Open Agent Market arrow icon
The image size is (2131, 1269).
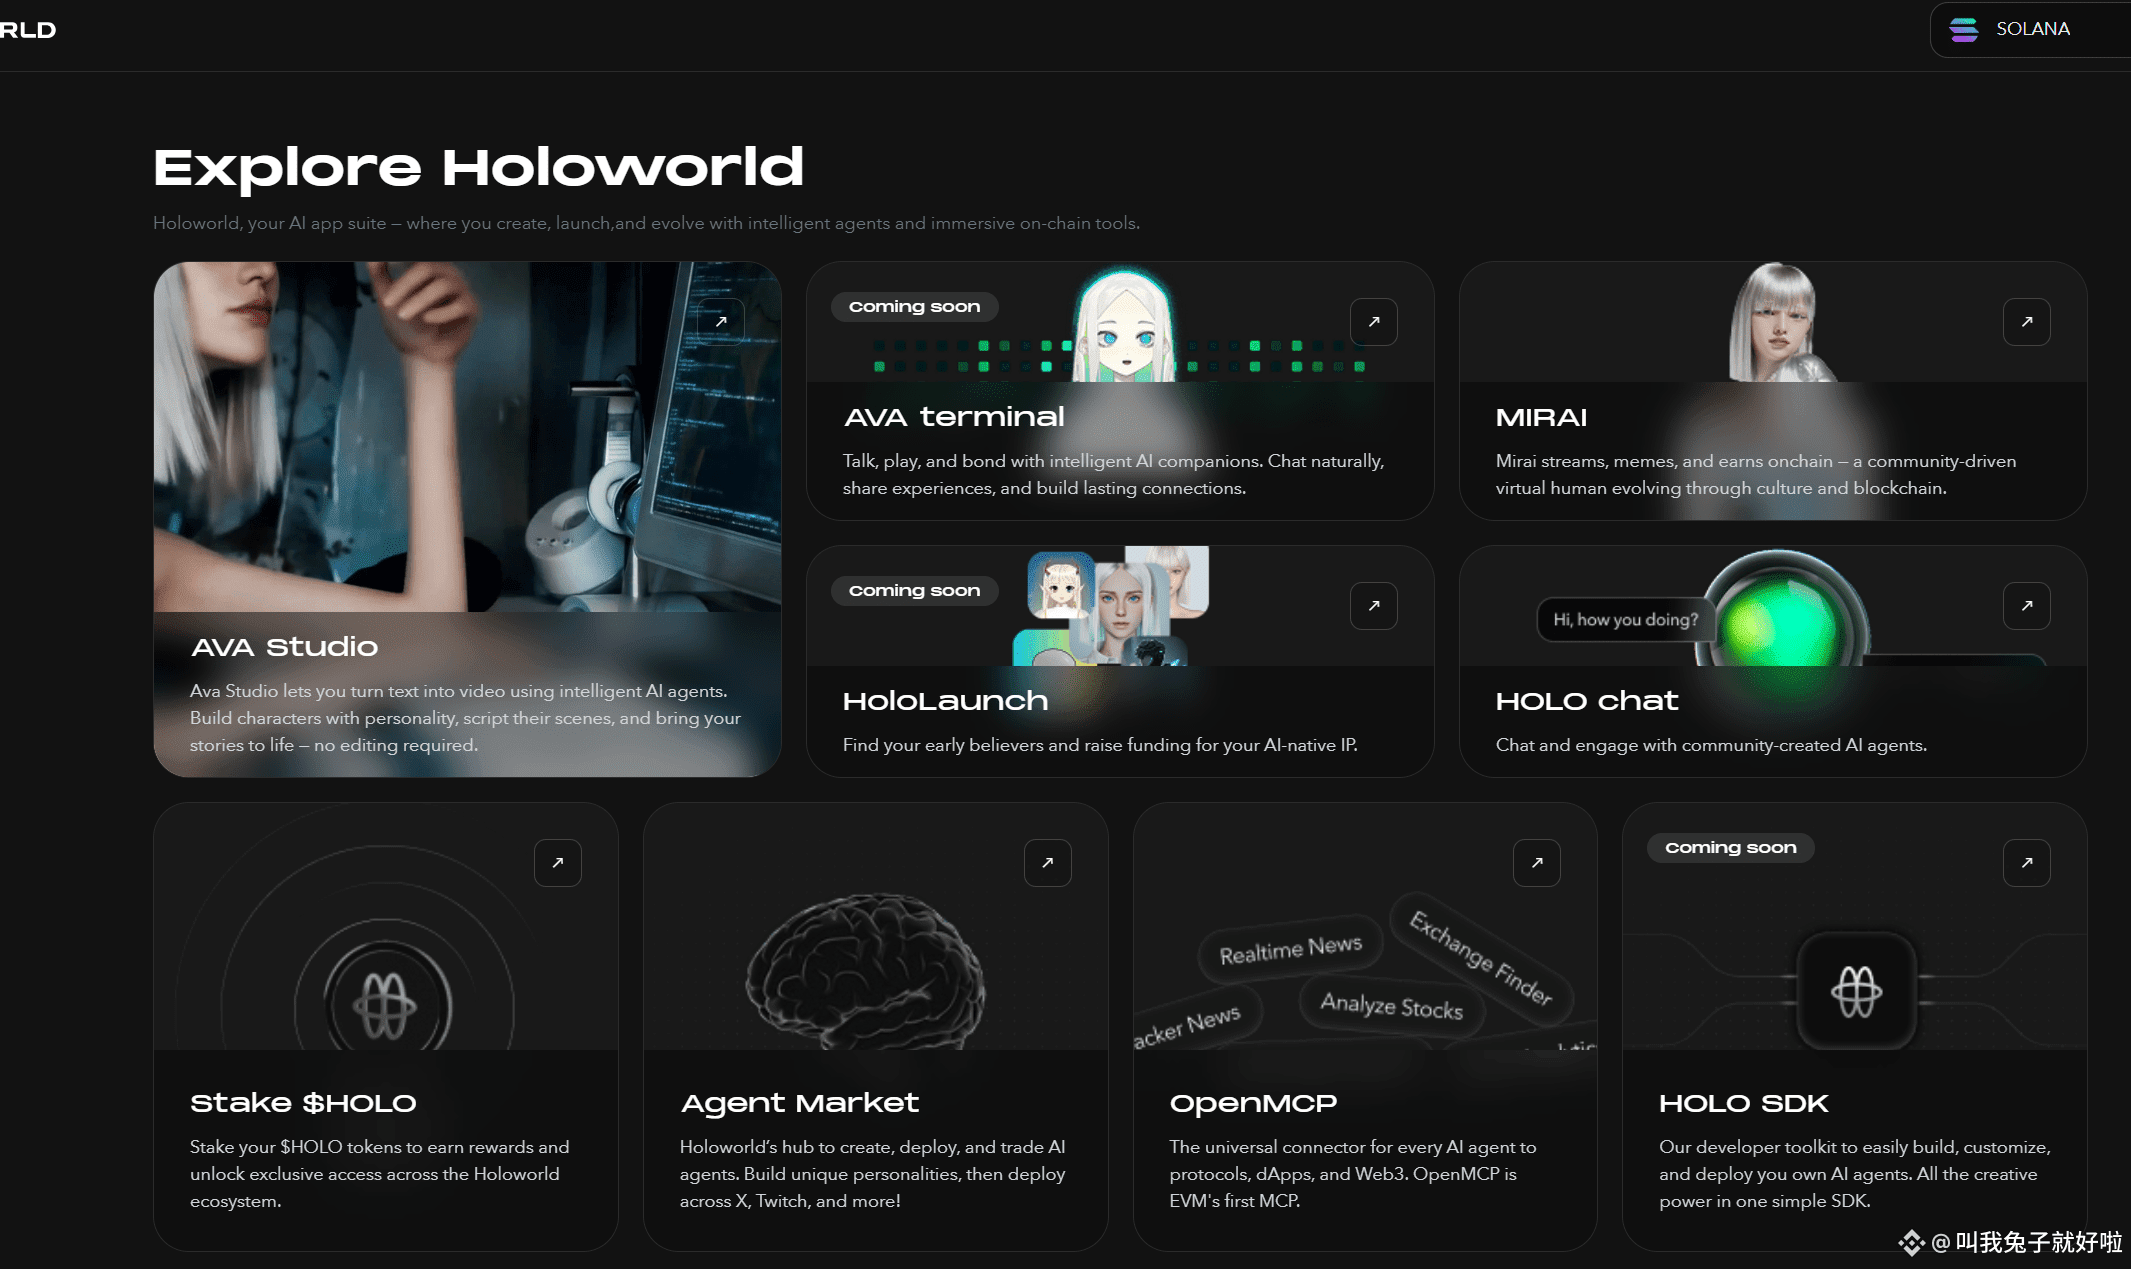1047,863
